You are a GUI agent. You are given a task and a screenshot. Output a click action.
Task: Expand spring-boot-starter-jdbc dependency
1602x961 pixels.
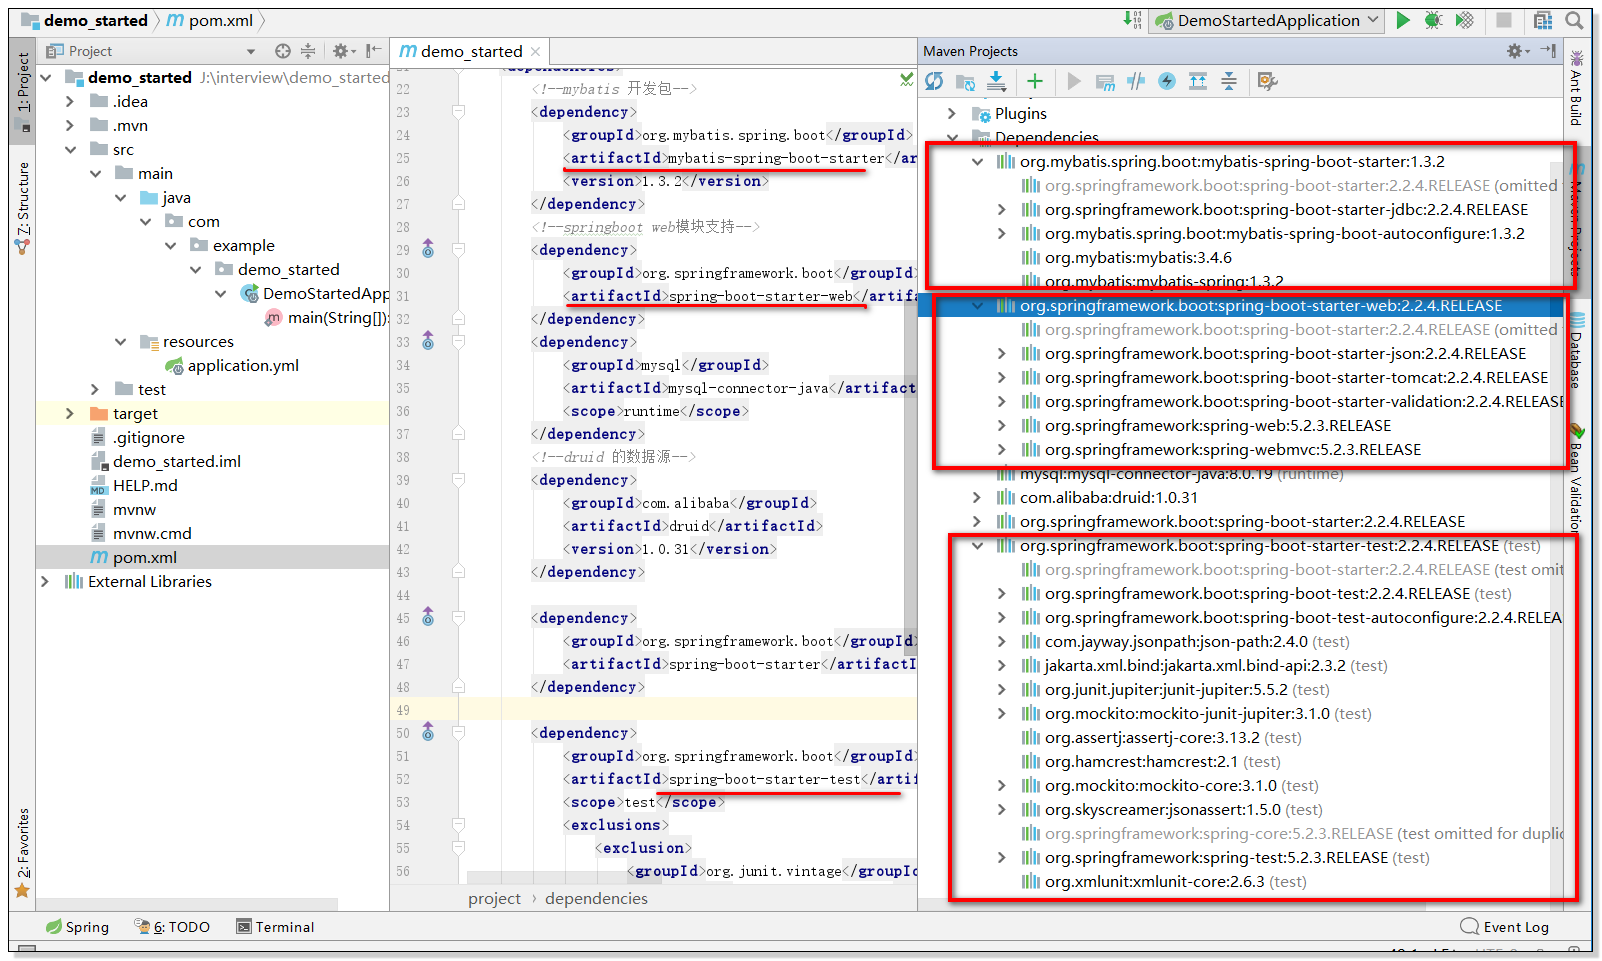tap(1002, 209)
